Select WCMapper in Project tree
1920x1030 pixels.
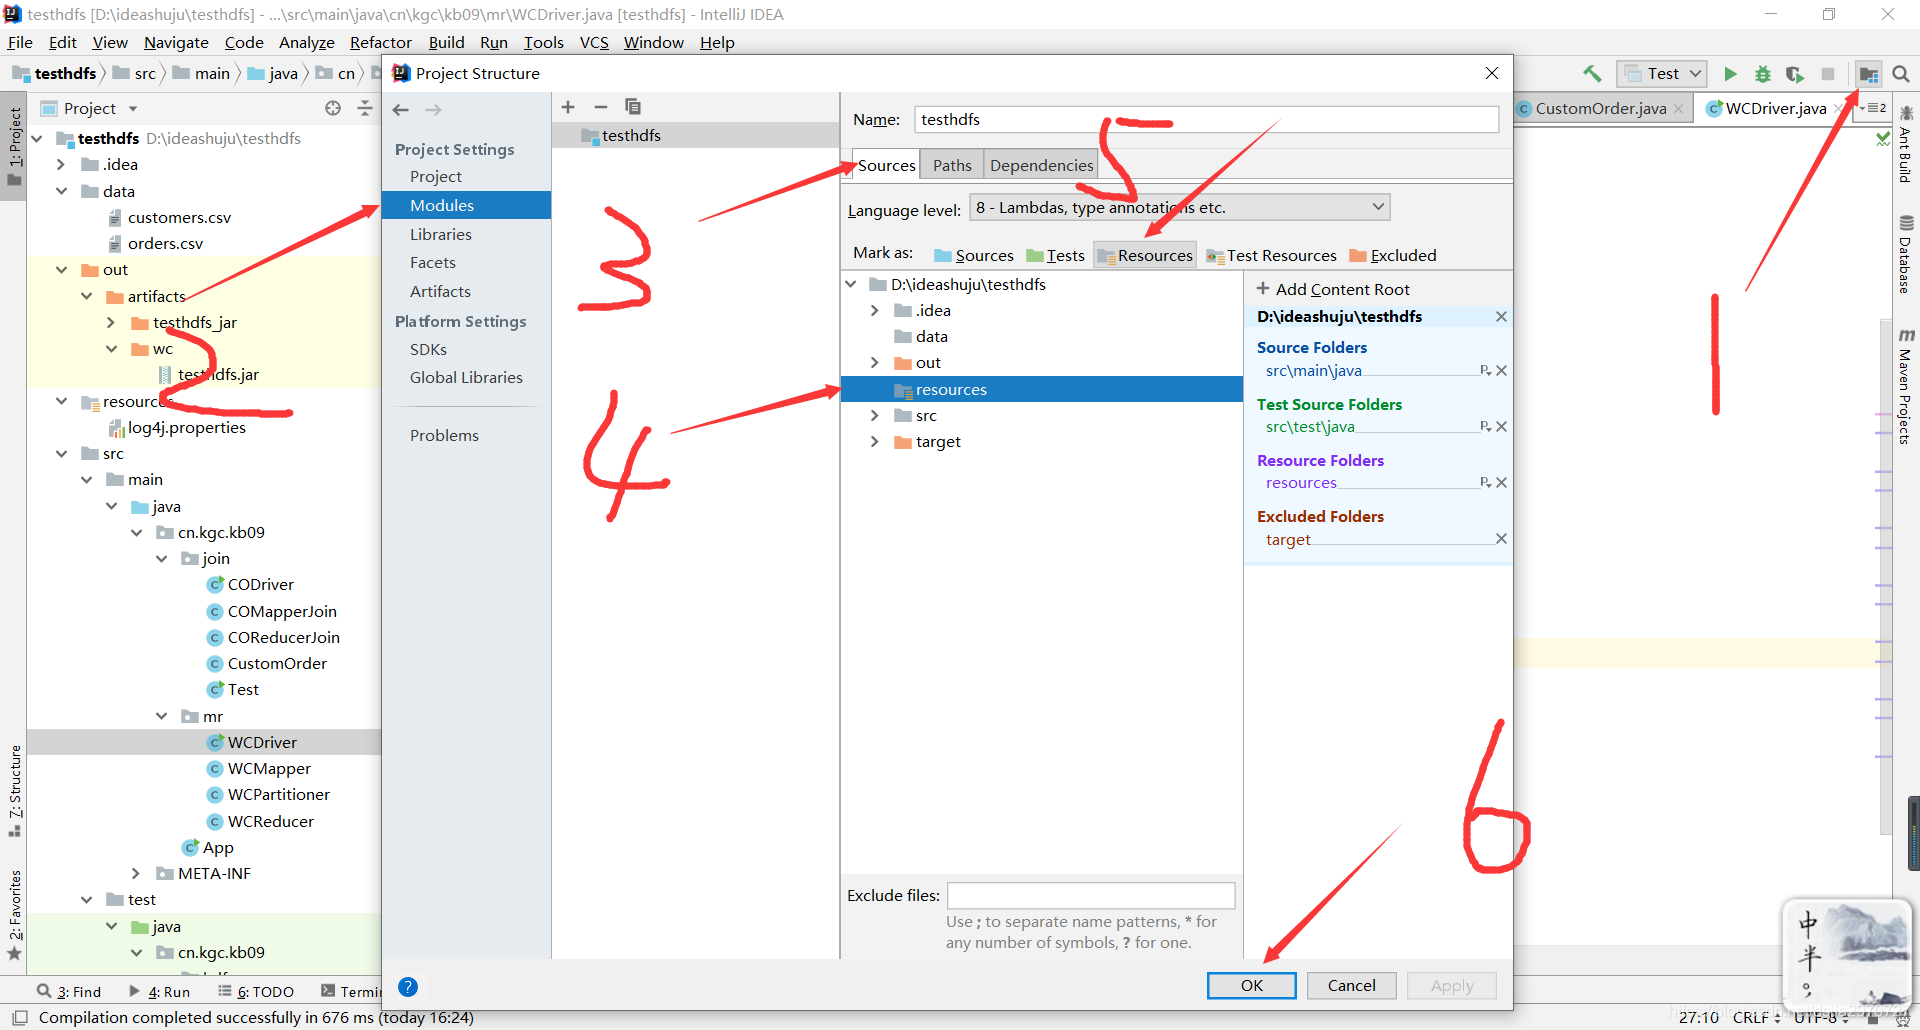[x=269, y=769]
